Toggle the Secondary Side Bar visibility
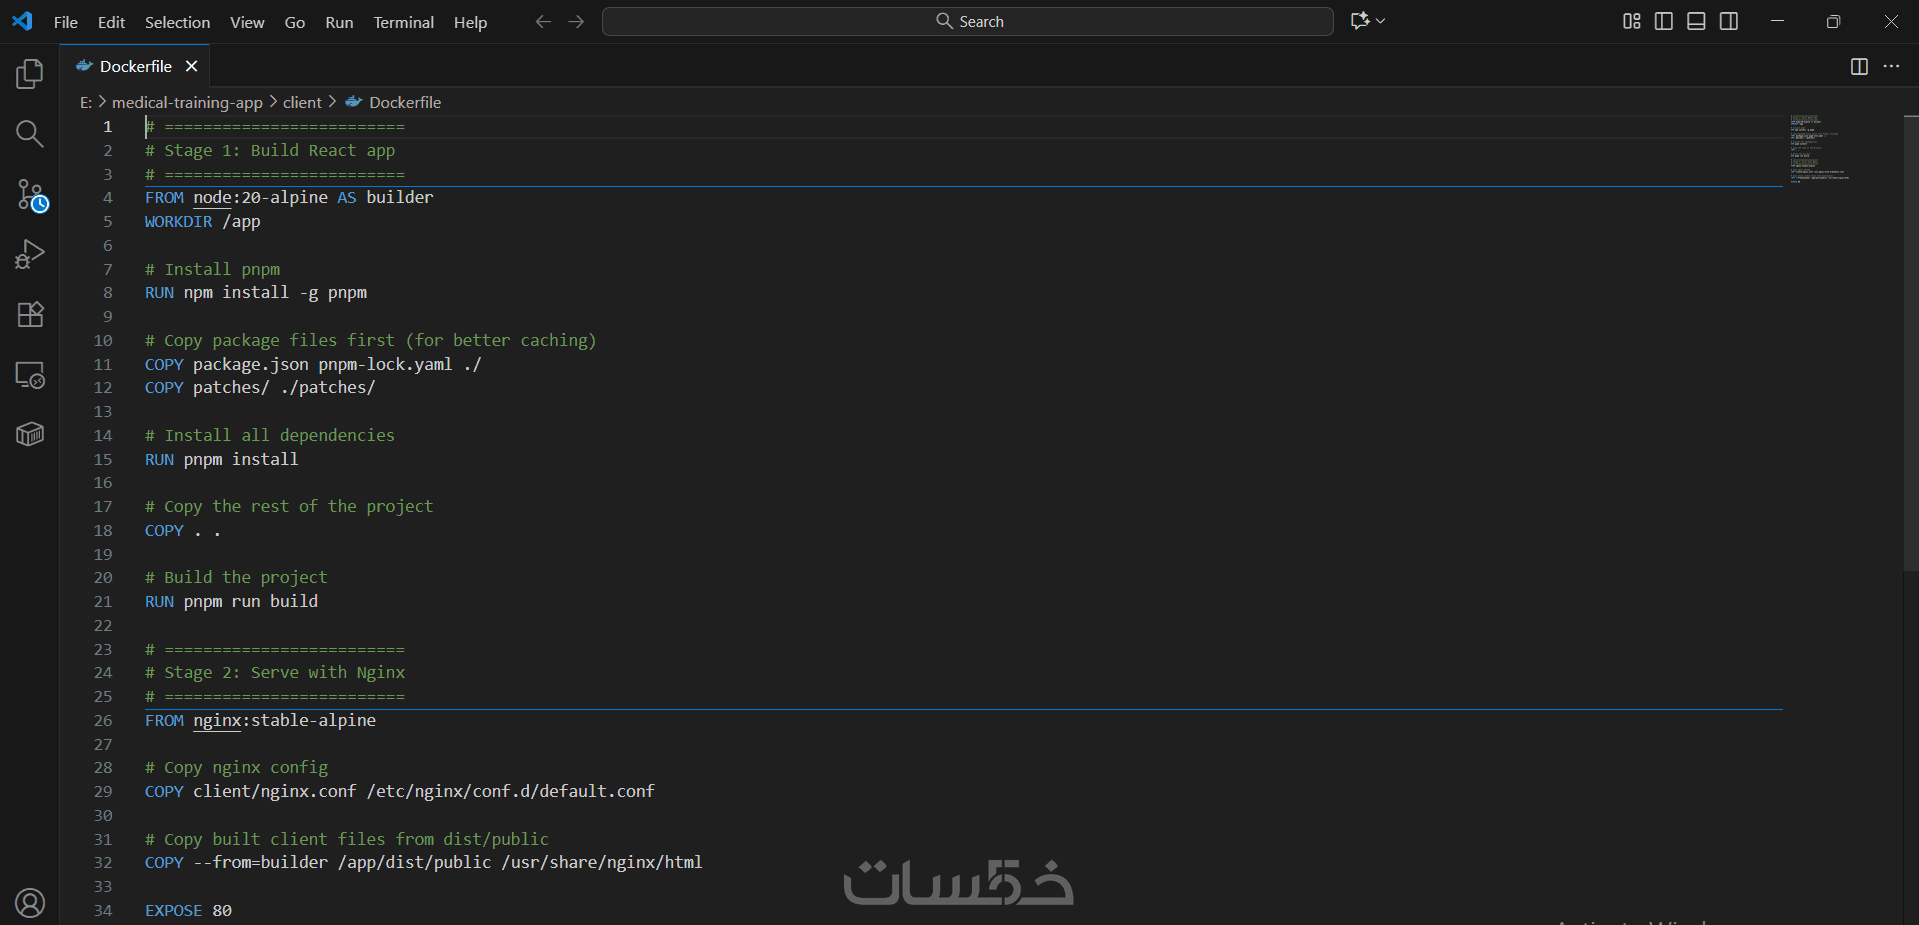Screen dimensions: 1919x925 click(x=1729, y=21)
